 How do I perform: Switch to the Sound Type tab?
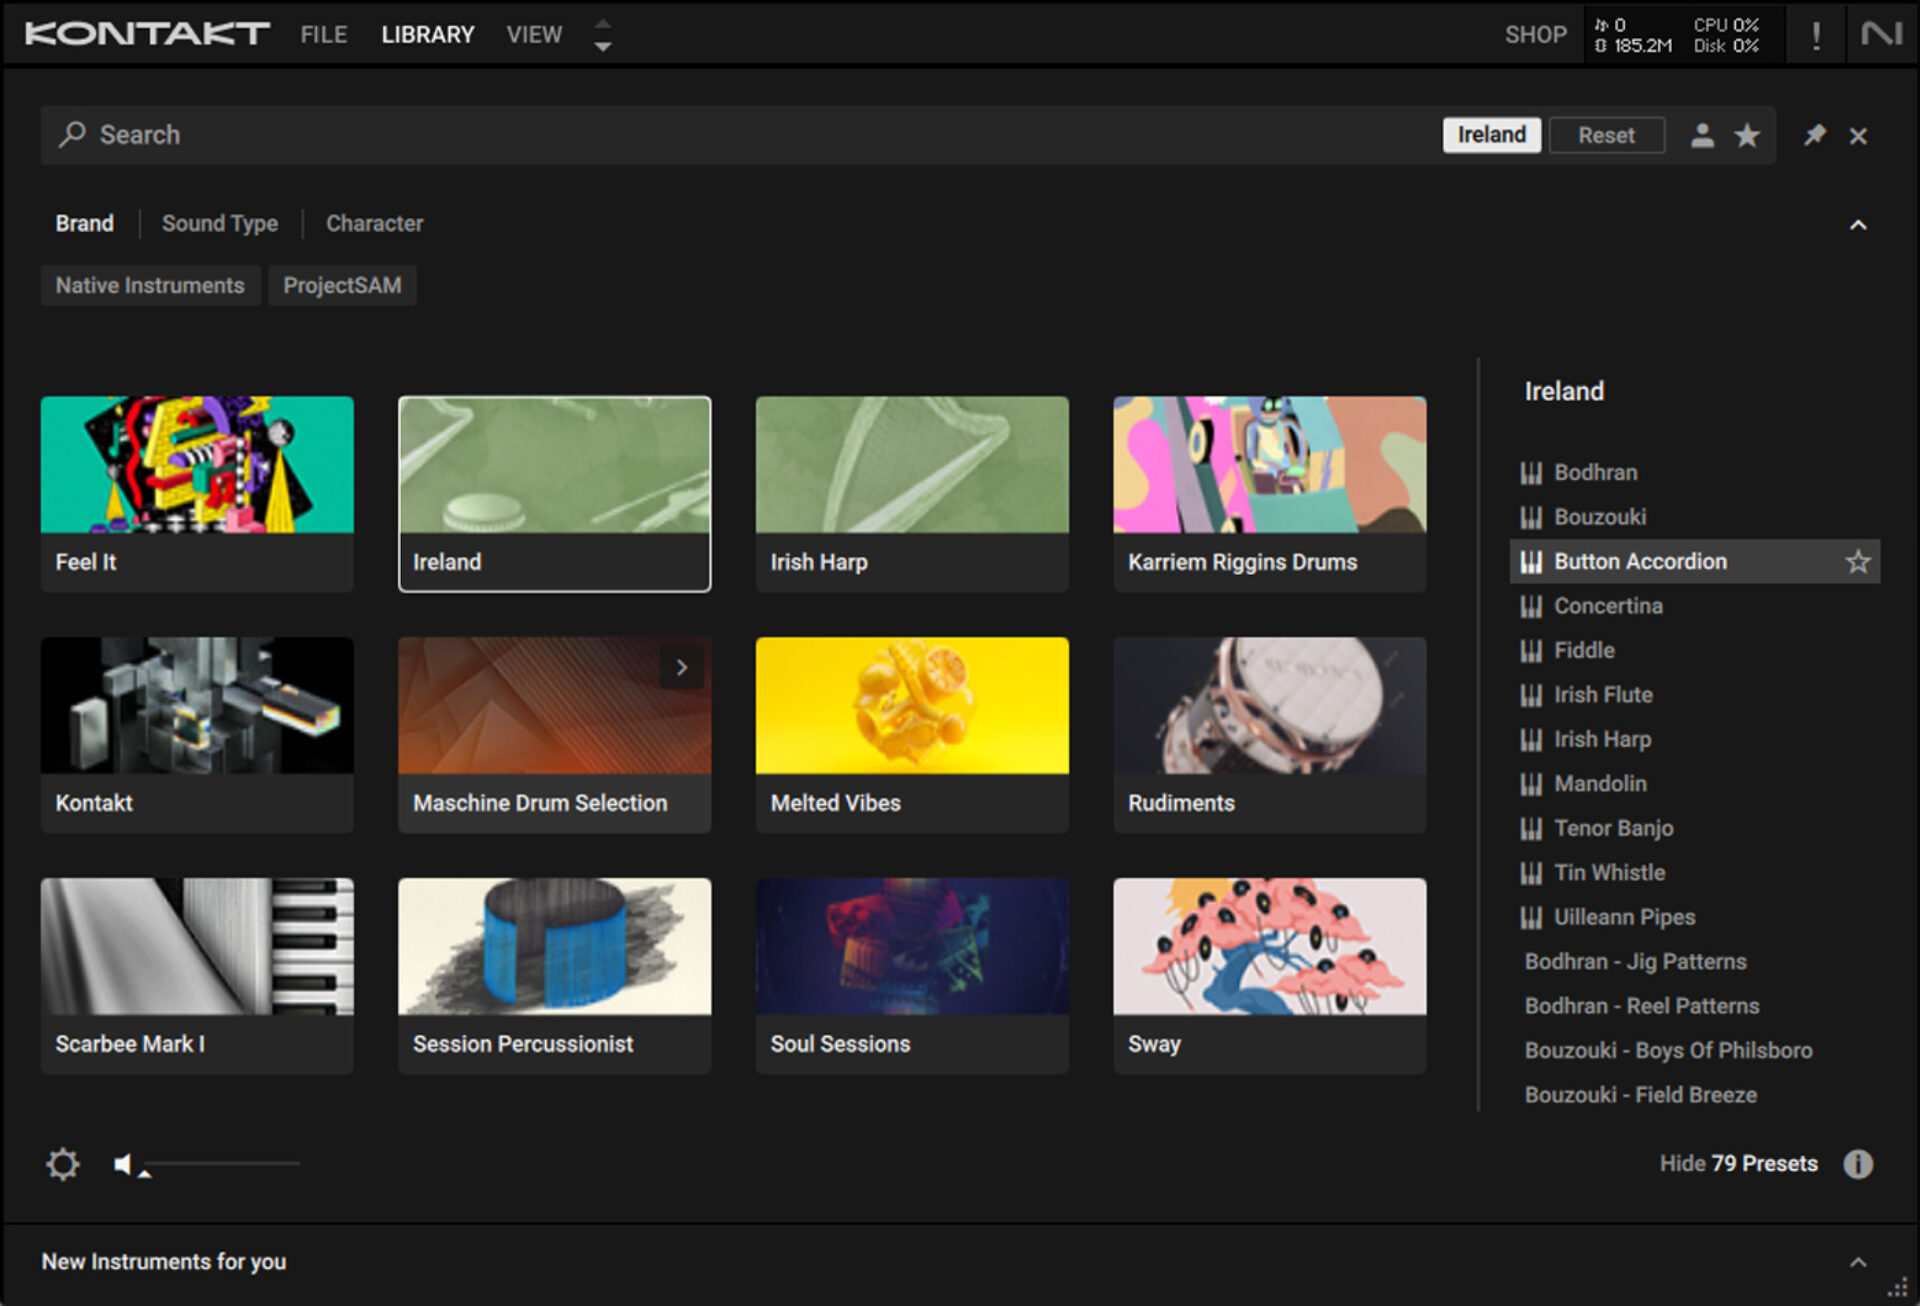(x=220, y=224)
